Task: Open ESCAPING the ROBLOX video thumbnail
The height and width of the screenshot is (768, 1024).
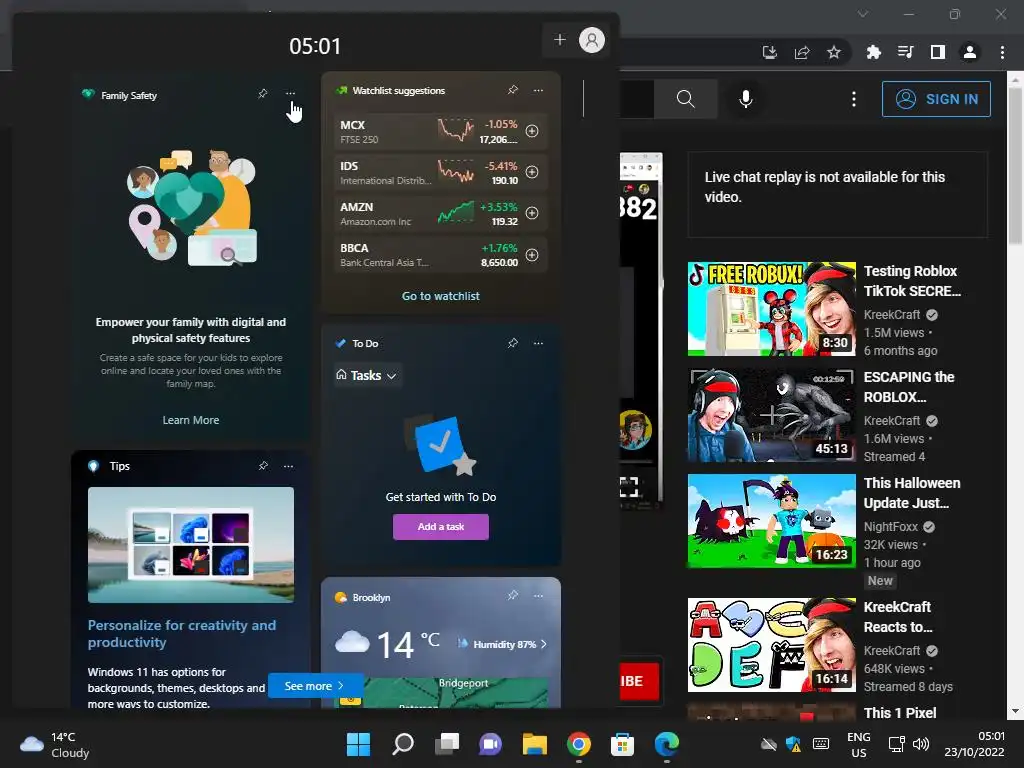Action: [x=771, y=415]
